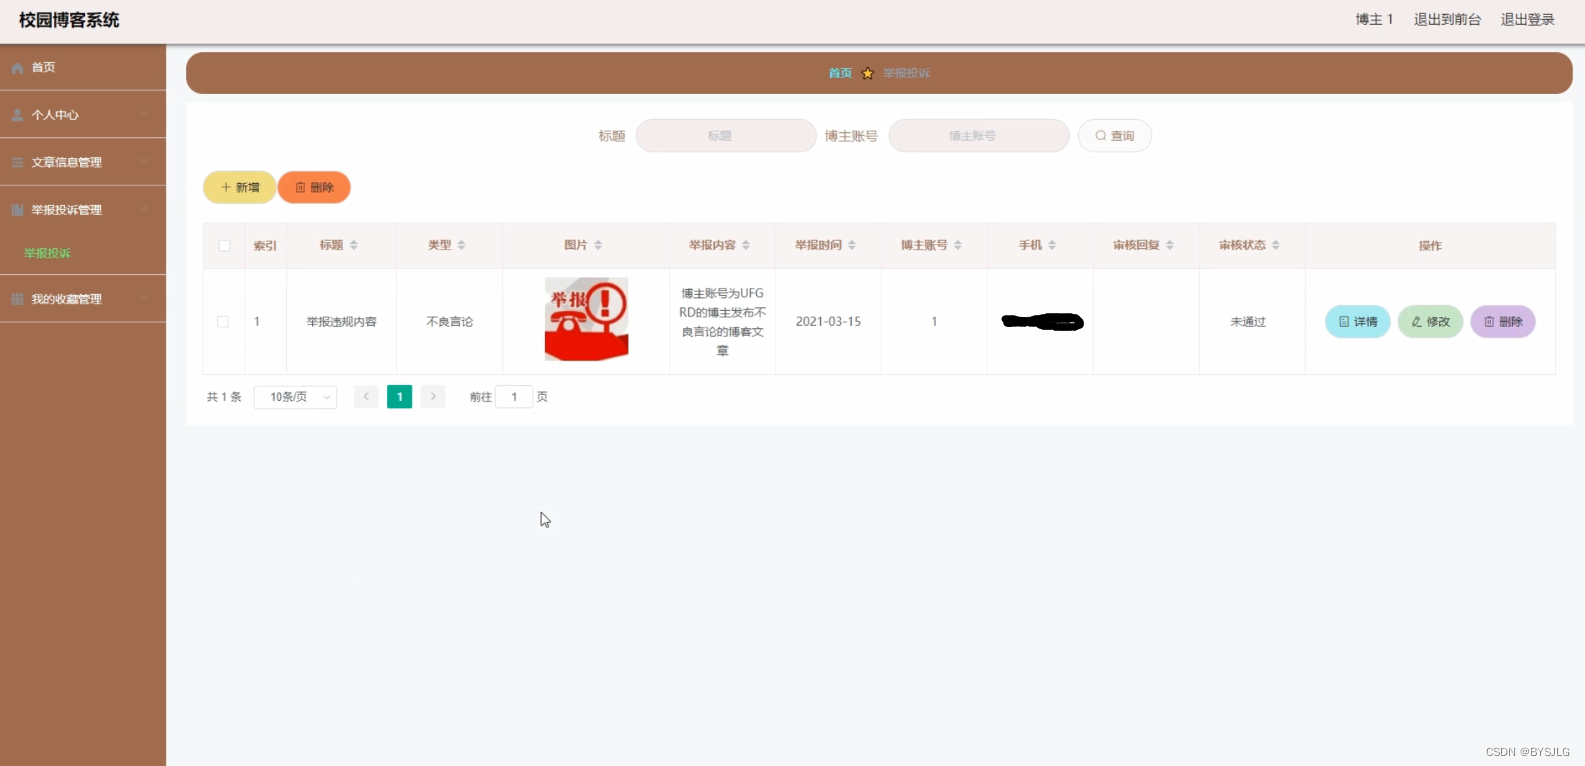The width and height of the screenshot is (1585, 766).
Task: Sort the 审核回复 column
Action: click(x=1170, y=245)
